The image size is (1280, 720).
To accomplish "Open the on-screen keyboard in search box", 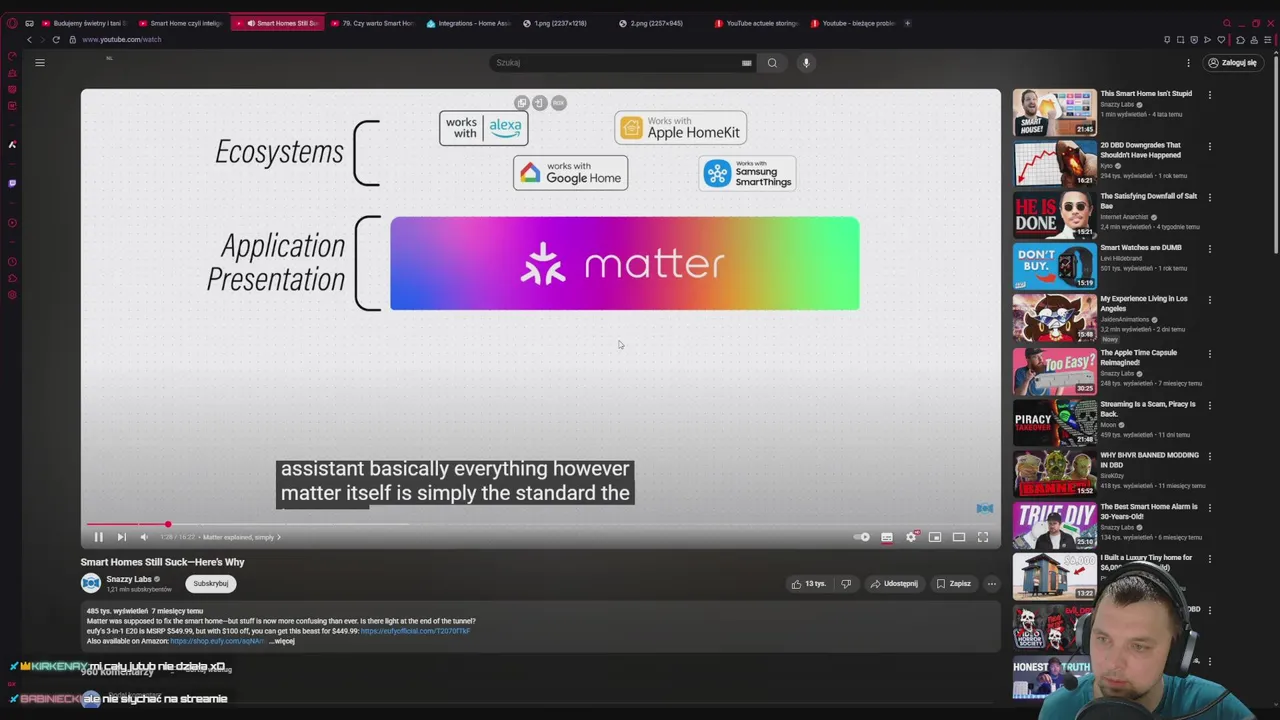I will coord(746,63).
